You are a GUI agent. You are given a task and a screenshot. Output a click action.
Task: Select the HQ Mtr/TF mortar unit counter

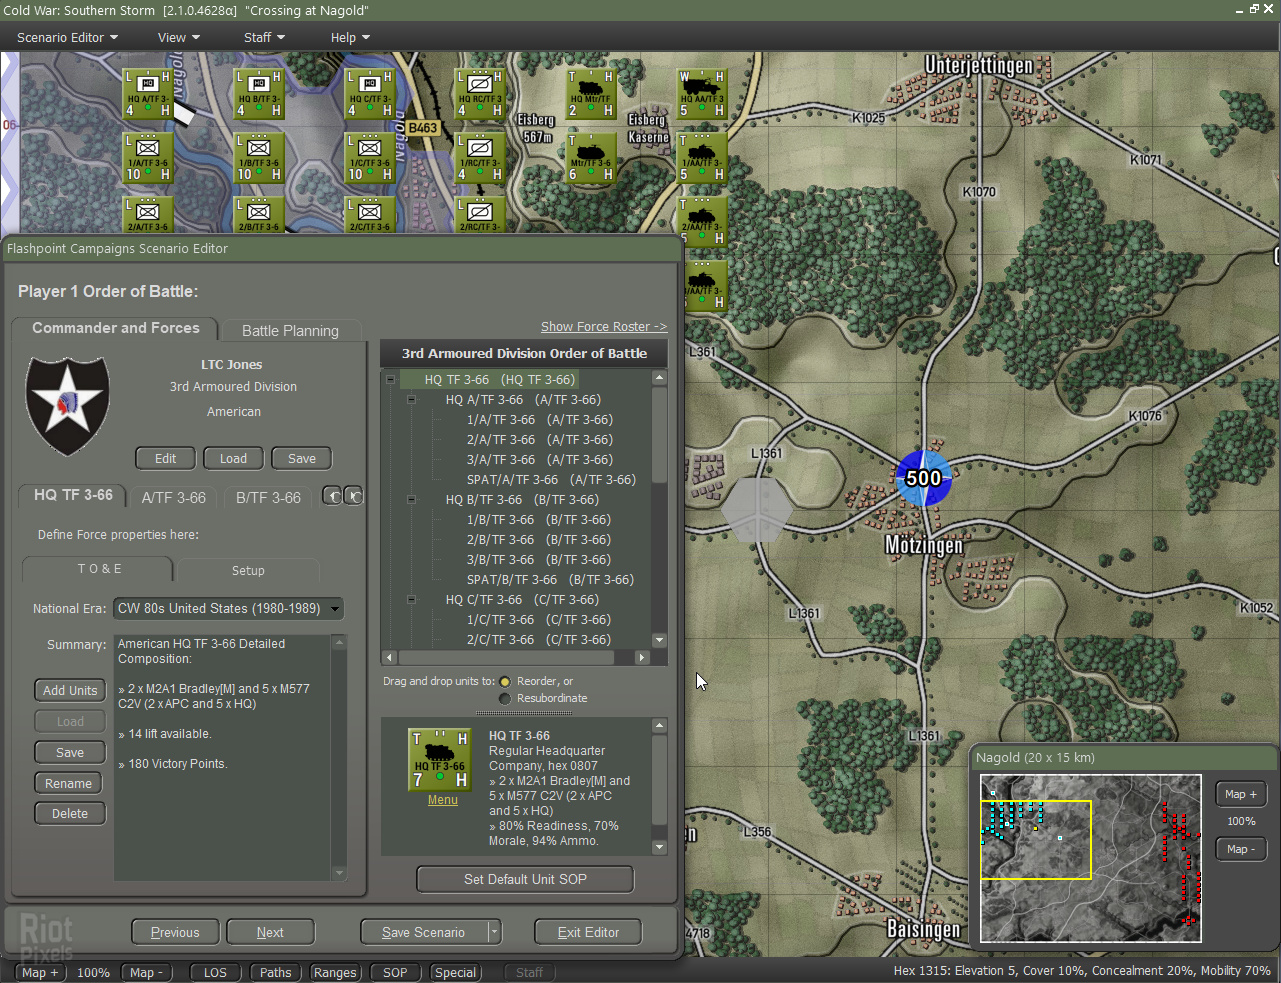pos(591,94)
